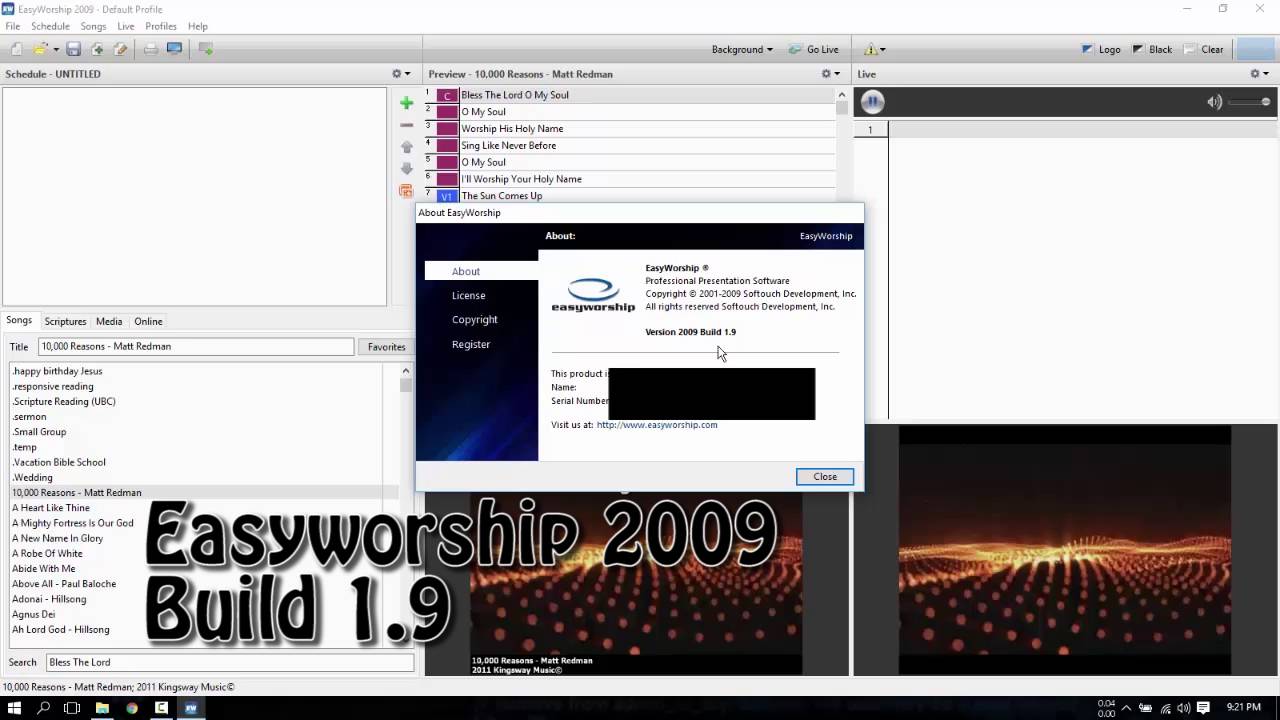Click the blue monitor display icon
1280x720 pixels.
click(175, 49)
